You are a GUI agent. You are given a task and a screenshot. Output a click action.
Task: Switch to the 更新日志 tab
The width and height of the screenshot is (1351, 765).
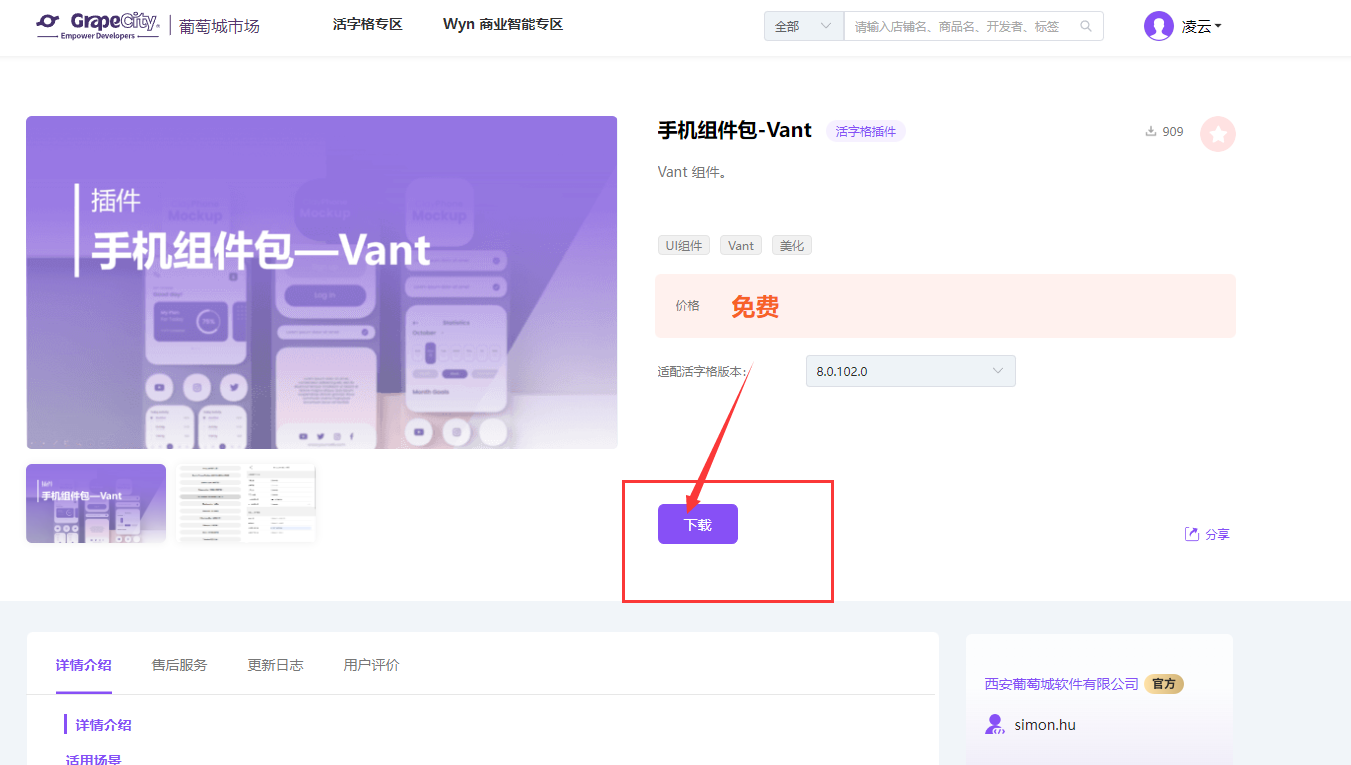tap(276, 665)
